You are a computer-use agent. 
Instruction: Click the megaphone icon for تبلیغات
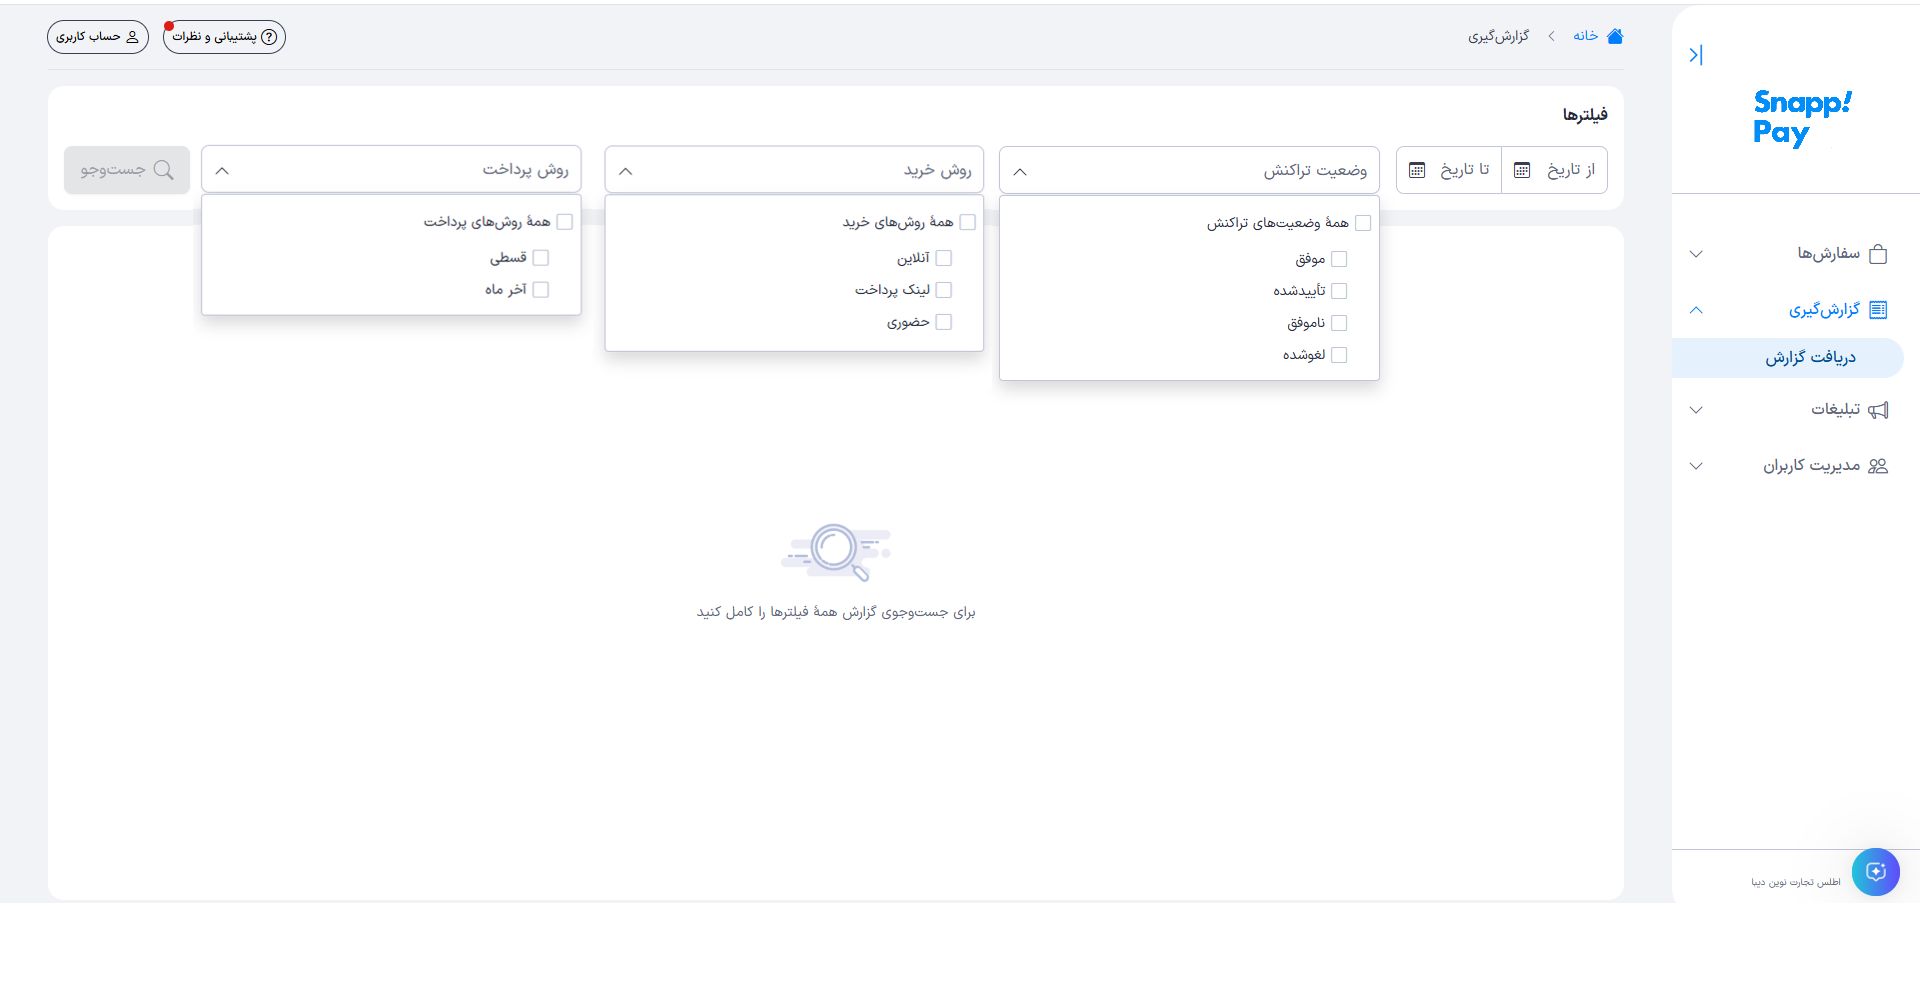pyautogui.click(x=1878, y=410)
